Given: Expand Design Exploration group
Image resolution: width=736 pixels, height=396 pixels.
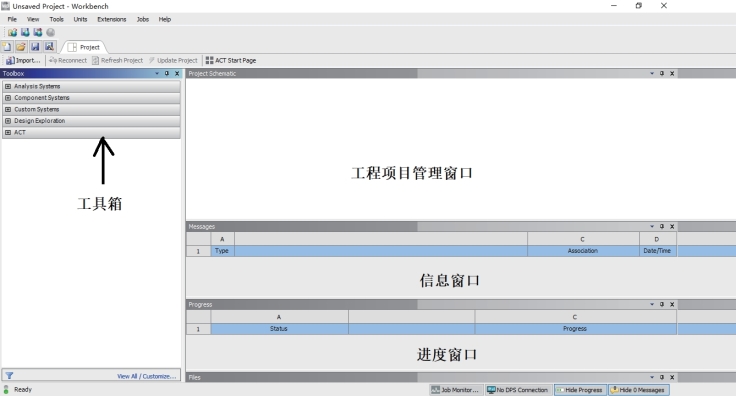Looking at the screenshot, I should pos(8,121).
